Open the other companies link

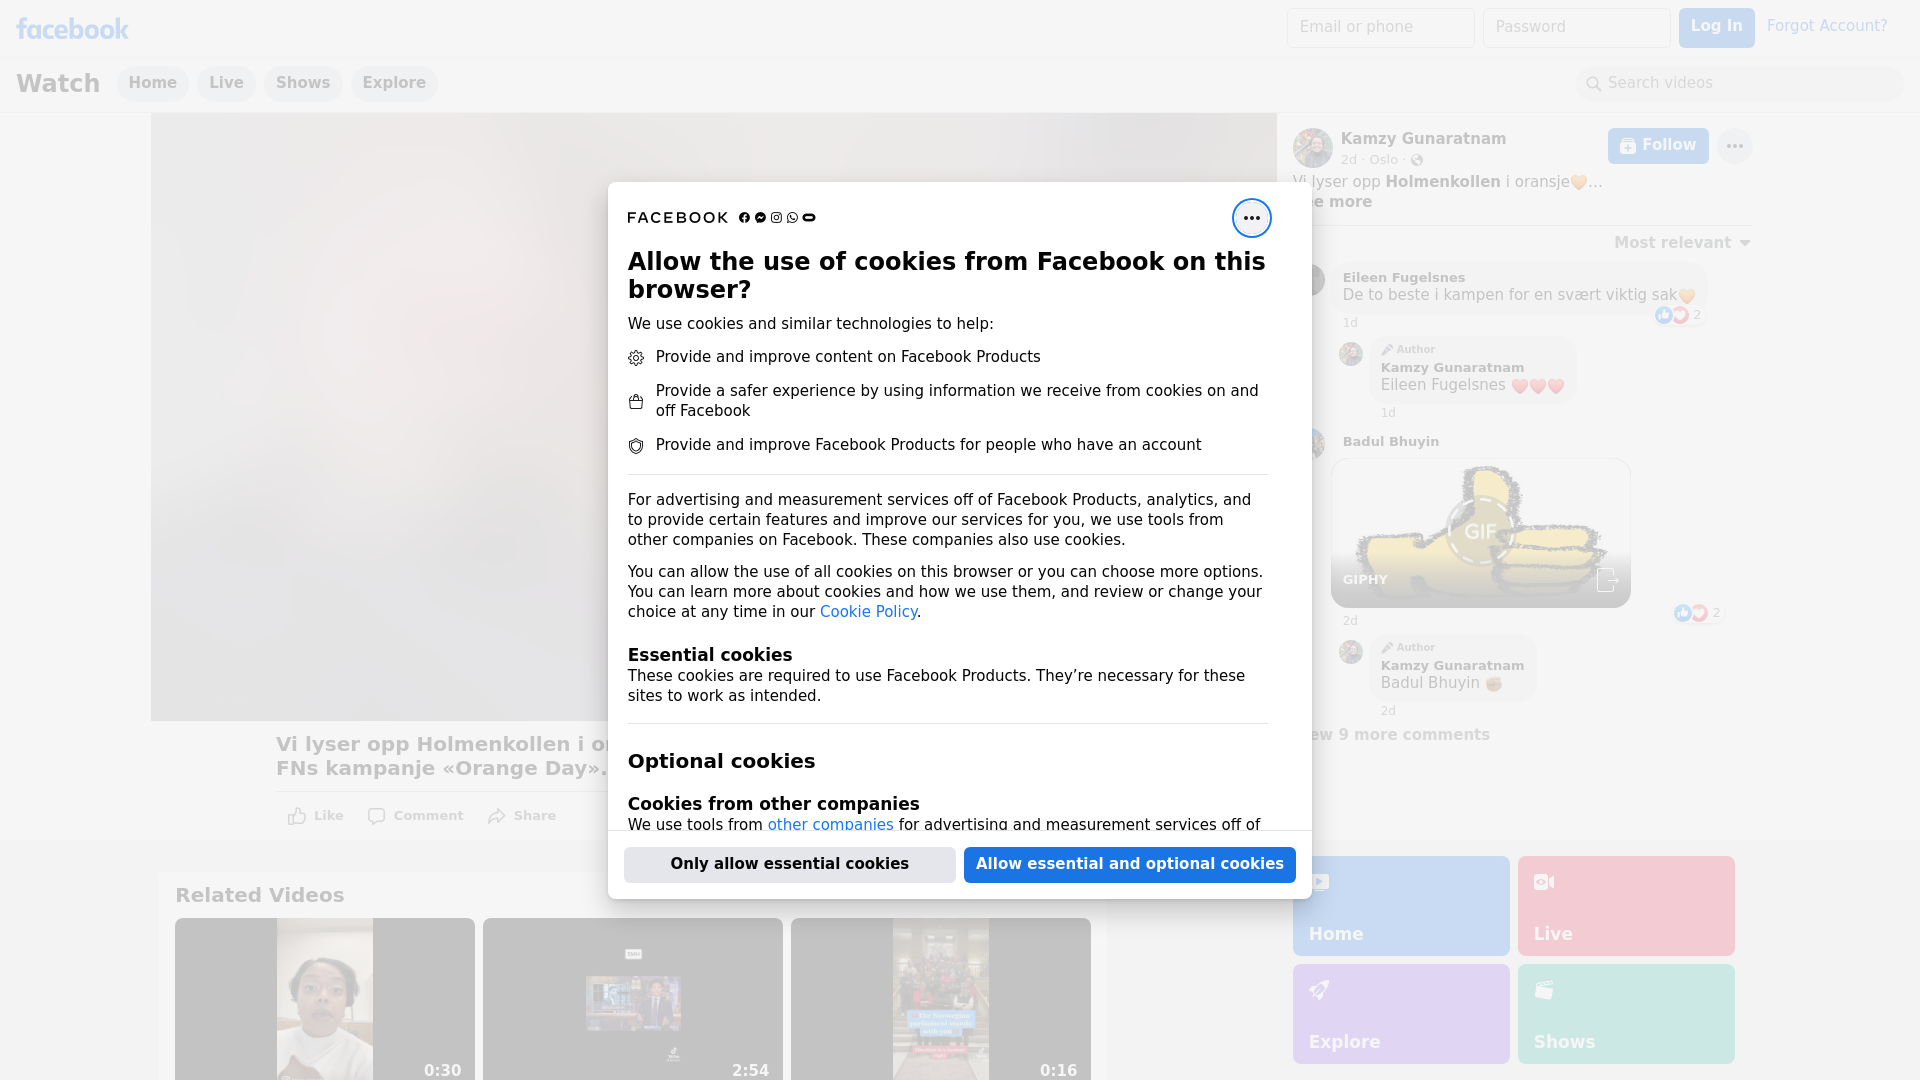[830, 825]
